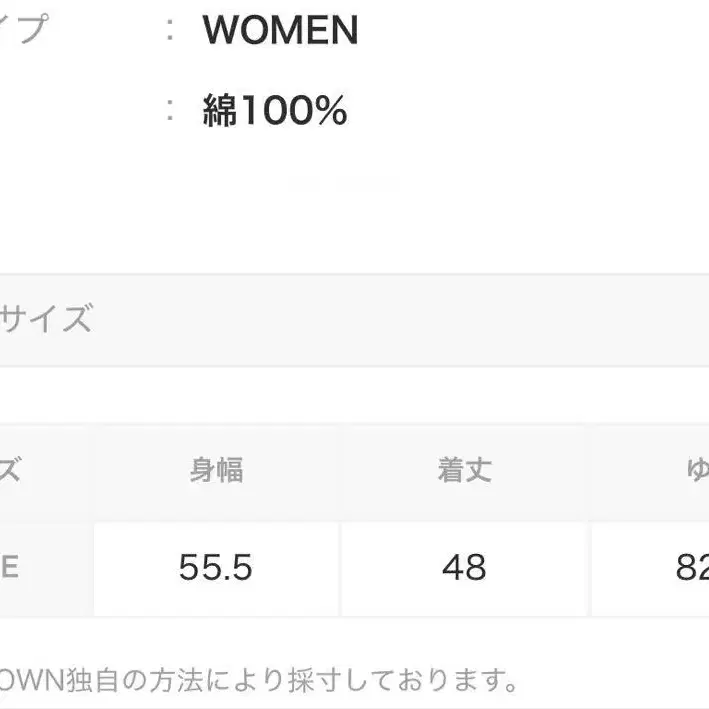The width and height of the screenshot is (709, 709).
Task: Click the 身幅 column header
Action: (217, 470)
